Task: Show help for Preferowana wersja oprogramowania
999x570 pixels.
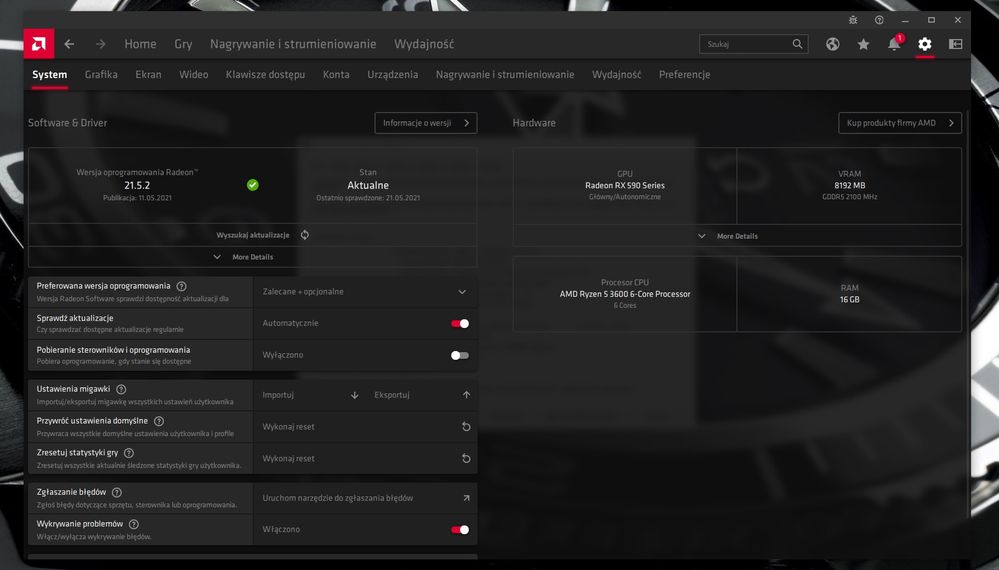Action: click(182, 287)
